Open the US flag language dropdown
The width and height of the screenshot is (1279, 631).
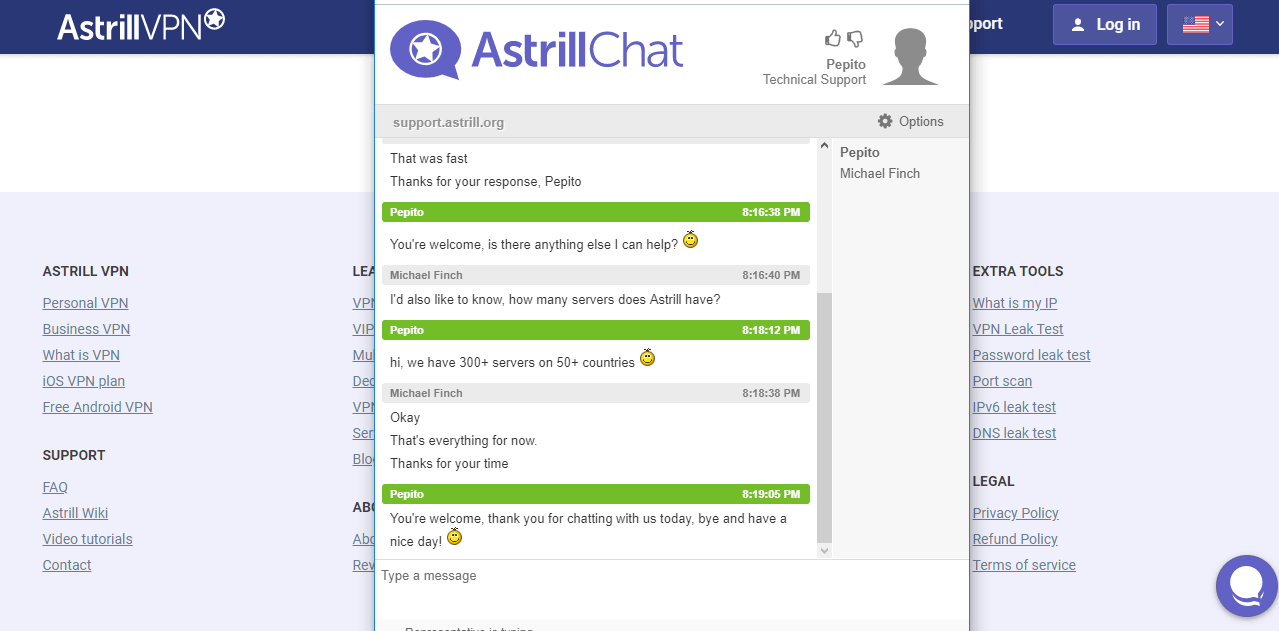click(1199, 25)
